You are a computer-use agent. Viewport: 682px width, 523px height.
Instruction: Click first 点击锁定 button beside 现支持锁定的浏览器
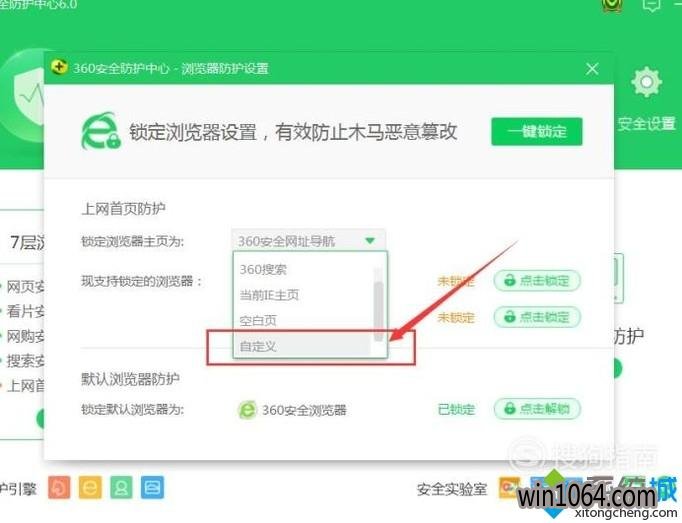(538, 281)
